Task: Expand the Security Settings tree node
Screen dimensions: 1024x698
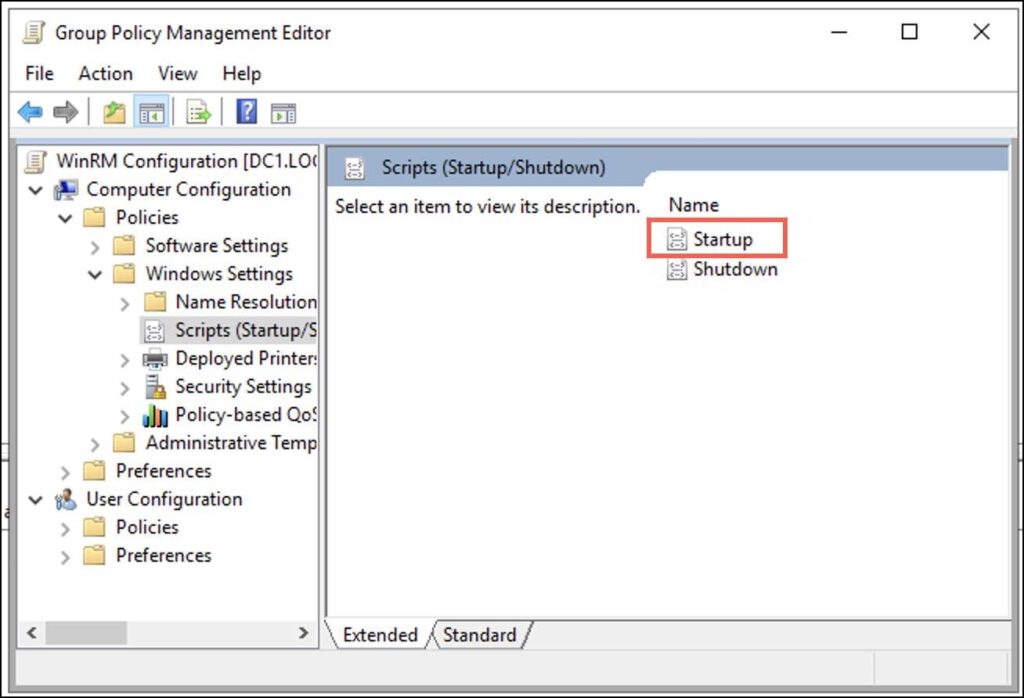Action: [123, 386]
